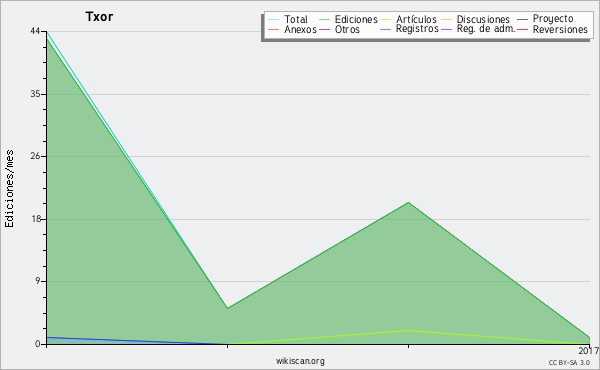Click the Txor chart title
This screenshot has width=600, height=370.
[x=99, y=16]
